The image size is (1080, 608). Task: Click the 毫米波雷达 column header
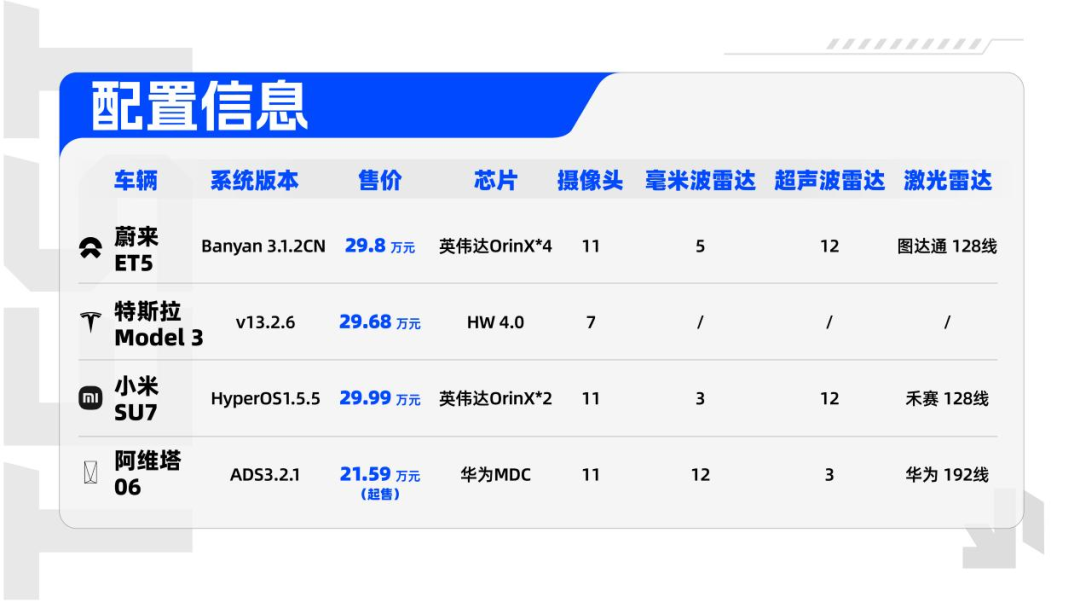tap(700, 181)
